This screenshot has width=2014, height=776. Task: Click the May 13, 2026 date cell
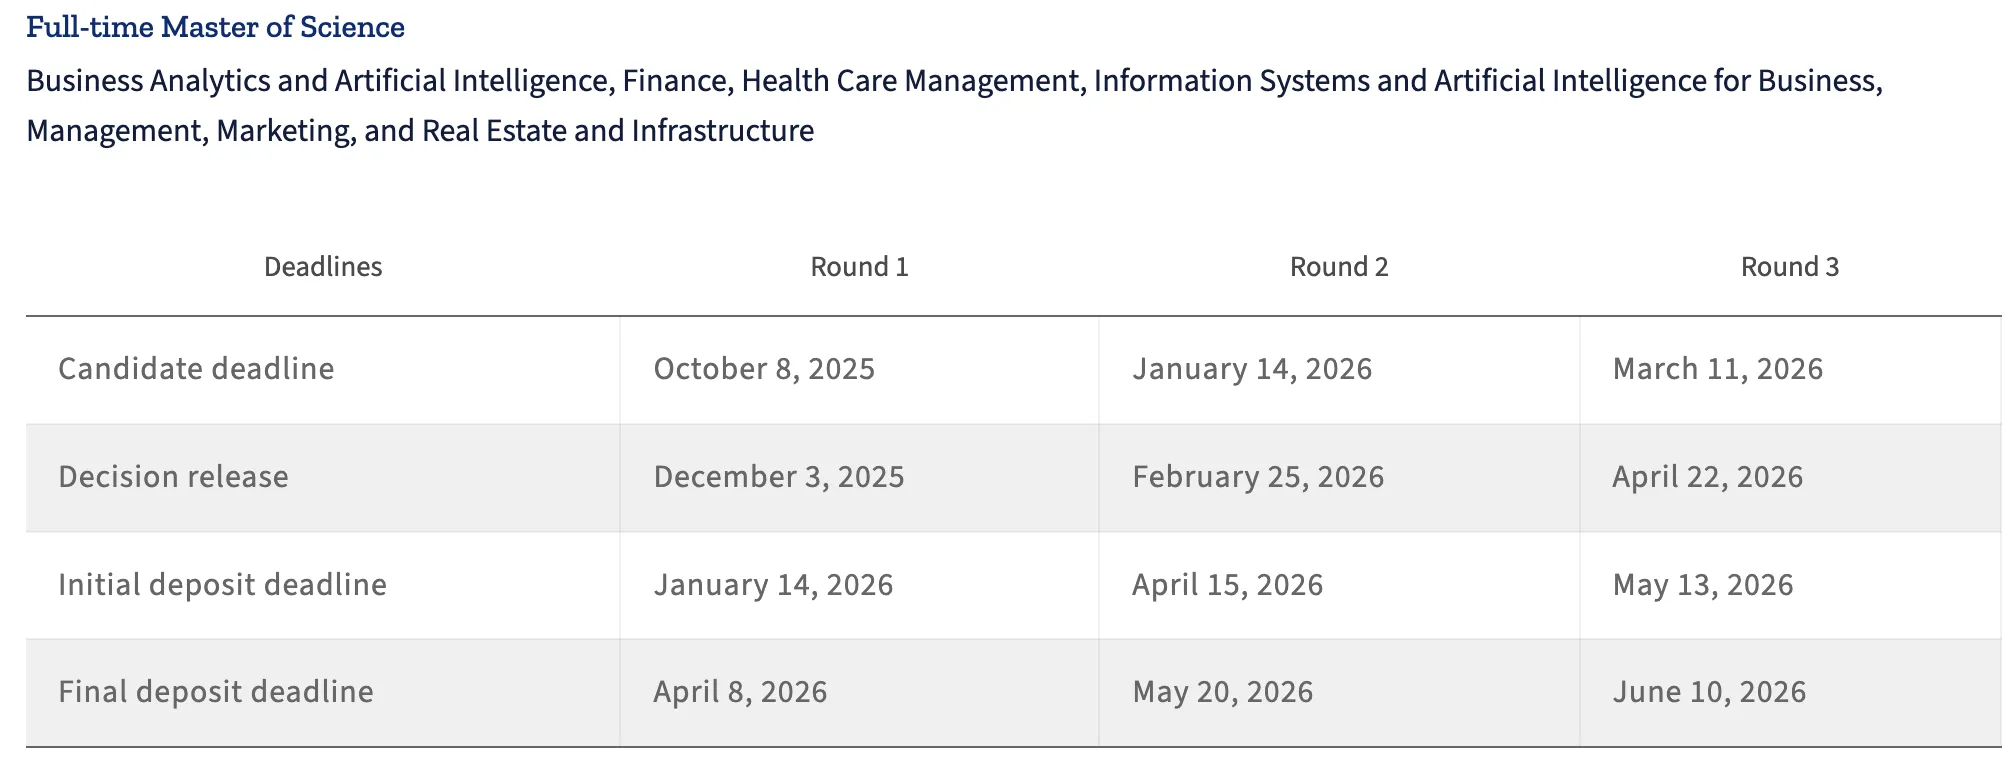click(1703, 585)
